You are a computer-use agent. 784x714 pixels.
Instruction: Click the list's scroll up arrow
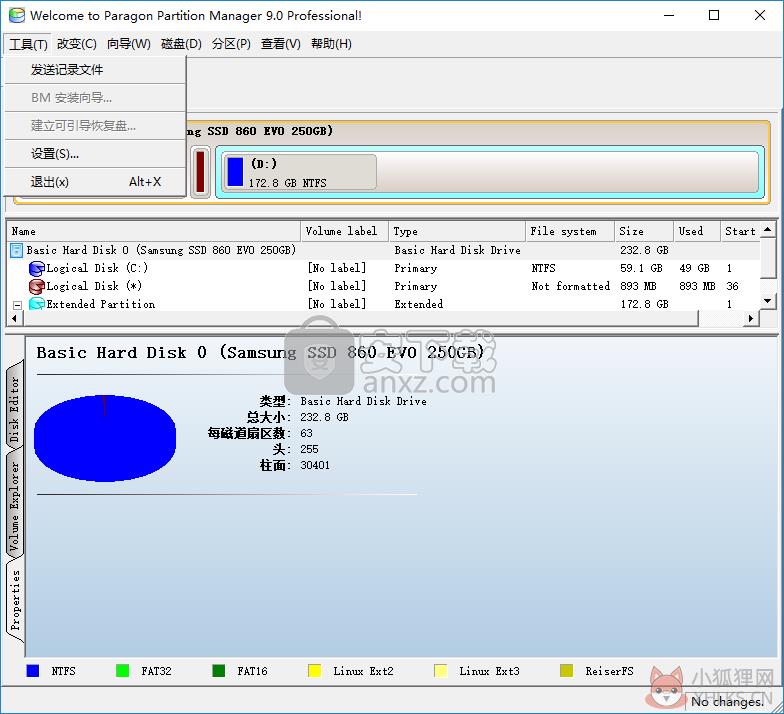(x=768, y=230)
